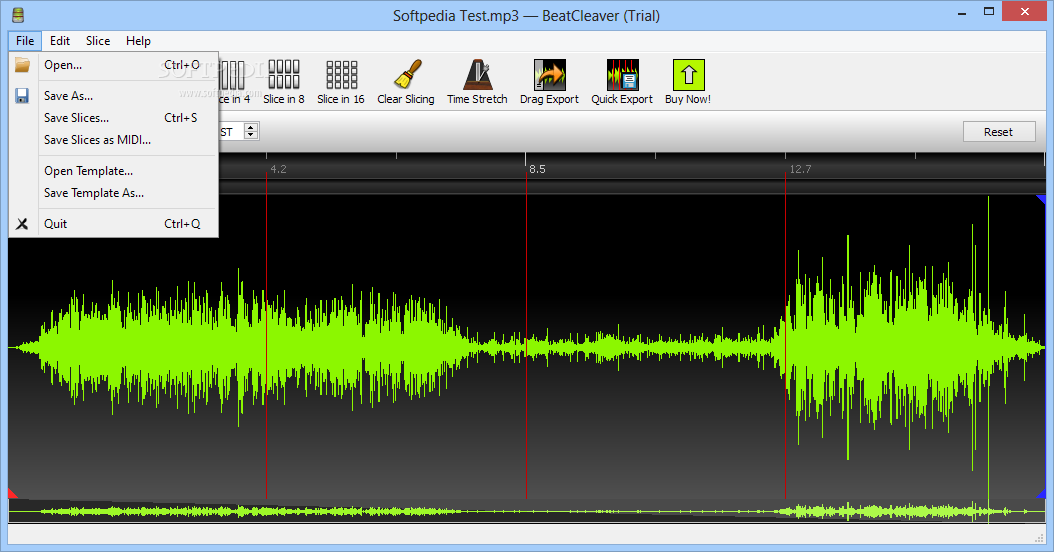The image size is (1054, 552).
Task: Click the Buy Now! green arrow icon
Action: [x=688, y=74]
